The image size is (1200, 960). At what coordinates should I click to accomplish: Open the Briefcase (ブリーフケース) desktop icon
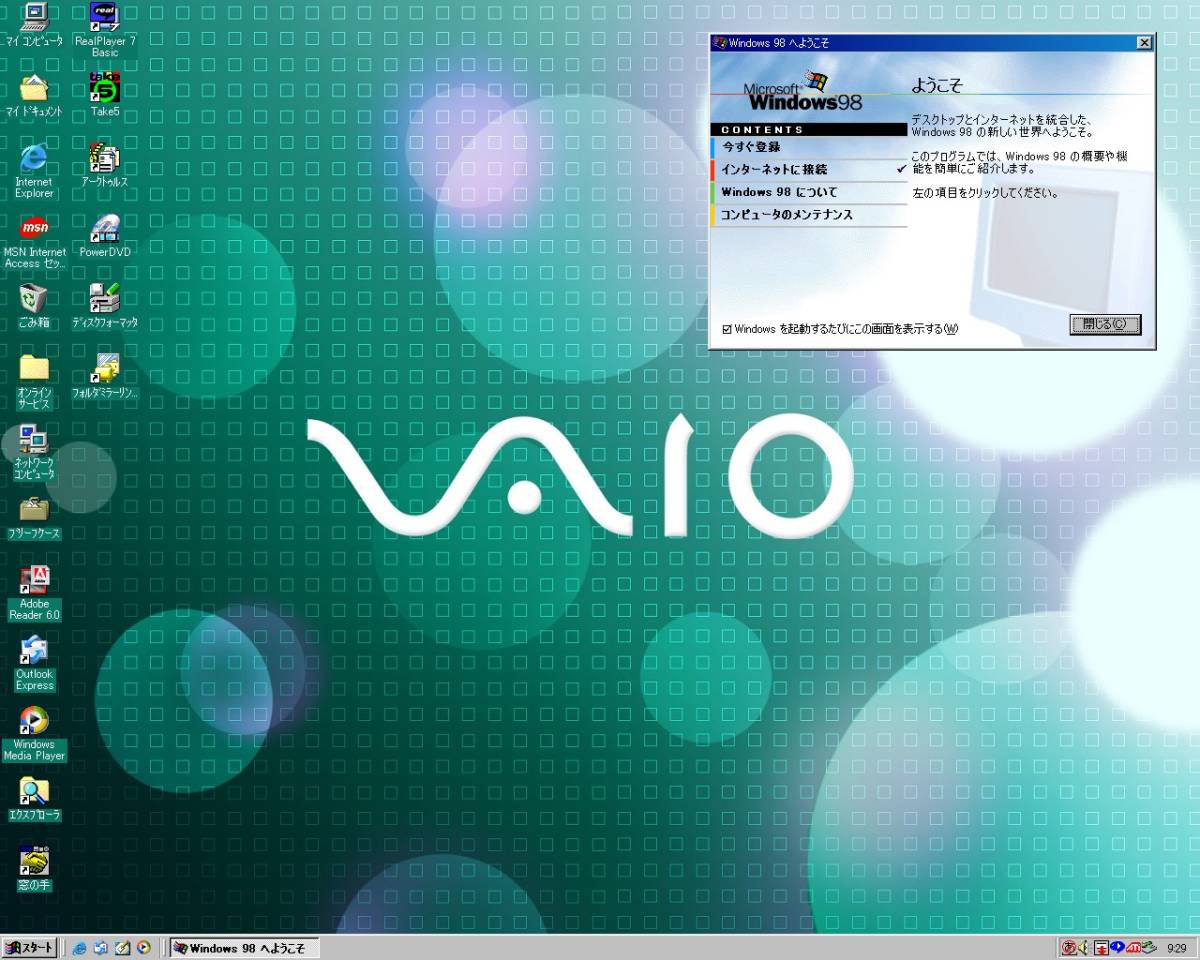pyautogui.click(x=34, y=518)
